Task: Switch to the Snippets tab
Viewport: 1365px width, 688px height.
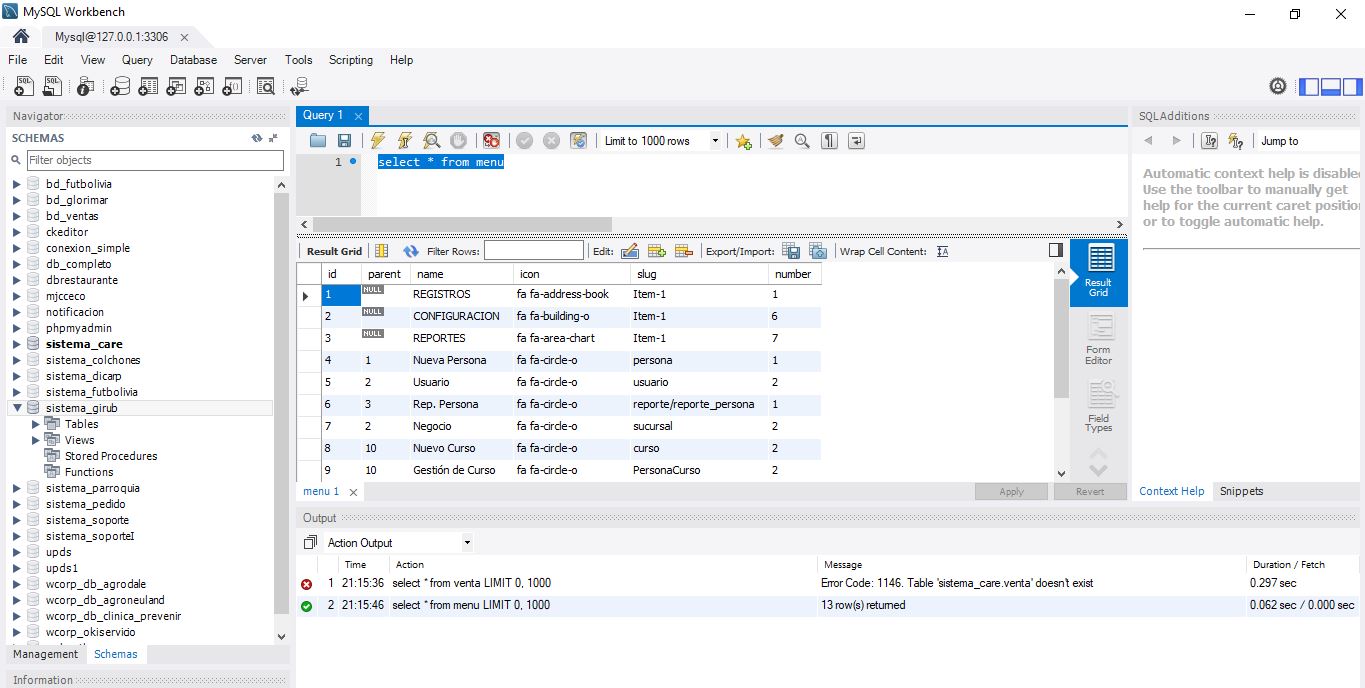Action: coord(1241,491)
